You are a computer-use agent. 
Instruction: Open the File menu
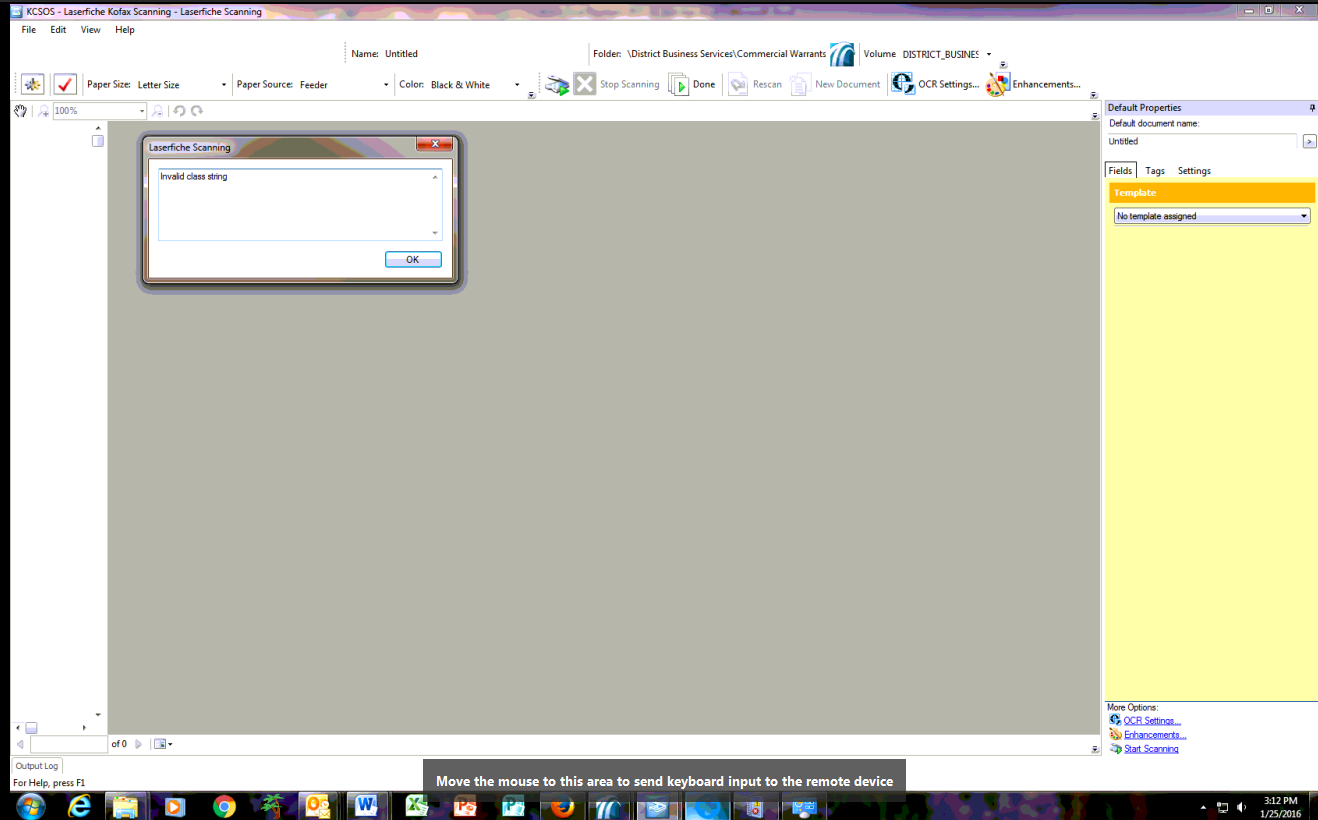(29, 30)
